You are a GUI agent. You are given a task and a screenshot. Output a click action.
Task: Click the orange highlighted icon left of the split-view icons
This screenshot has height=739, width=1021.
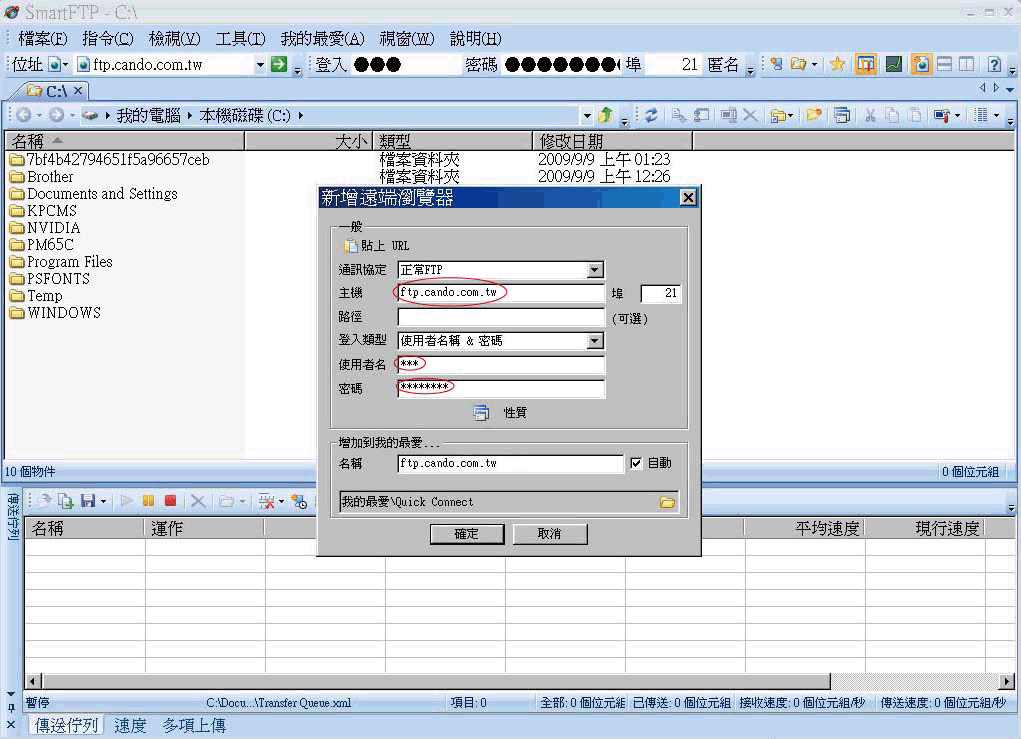pos(921,64)
